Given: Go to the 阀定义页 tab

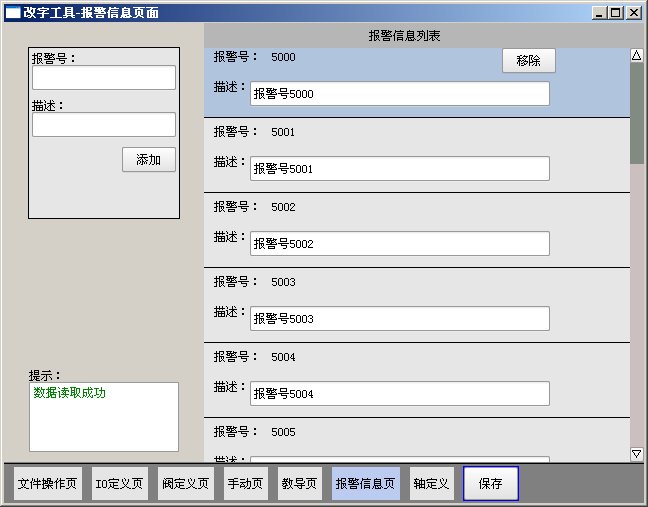Looking at the screenshot, I should [184, 484].
